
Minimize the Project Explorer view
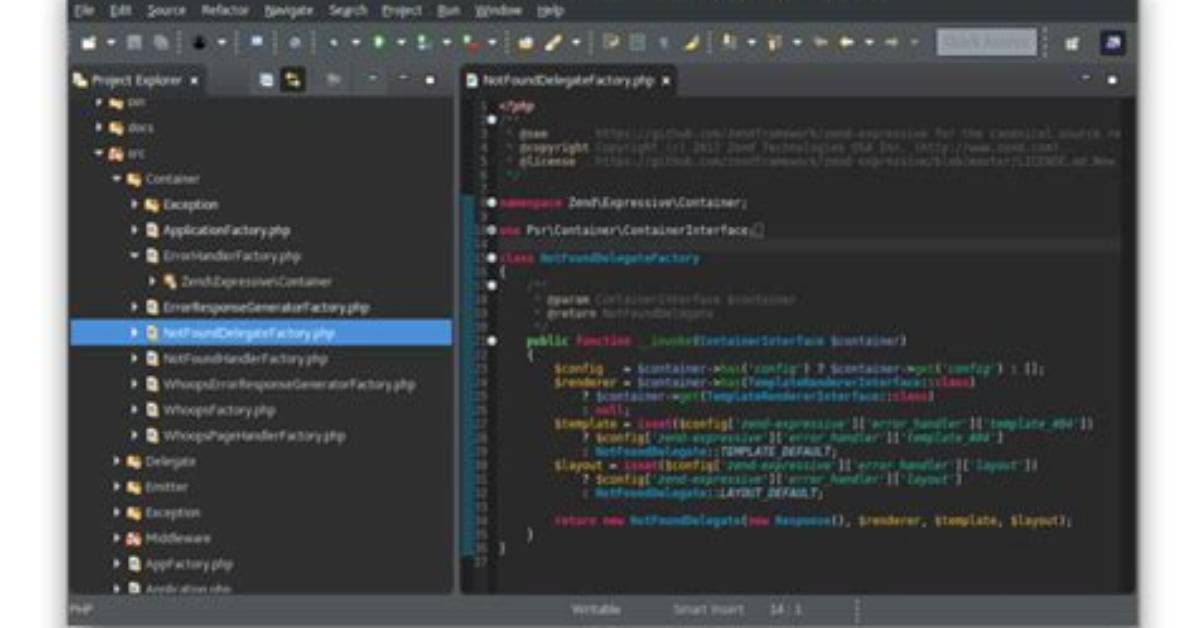[403, 79]
